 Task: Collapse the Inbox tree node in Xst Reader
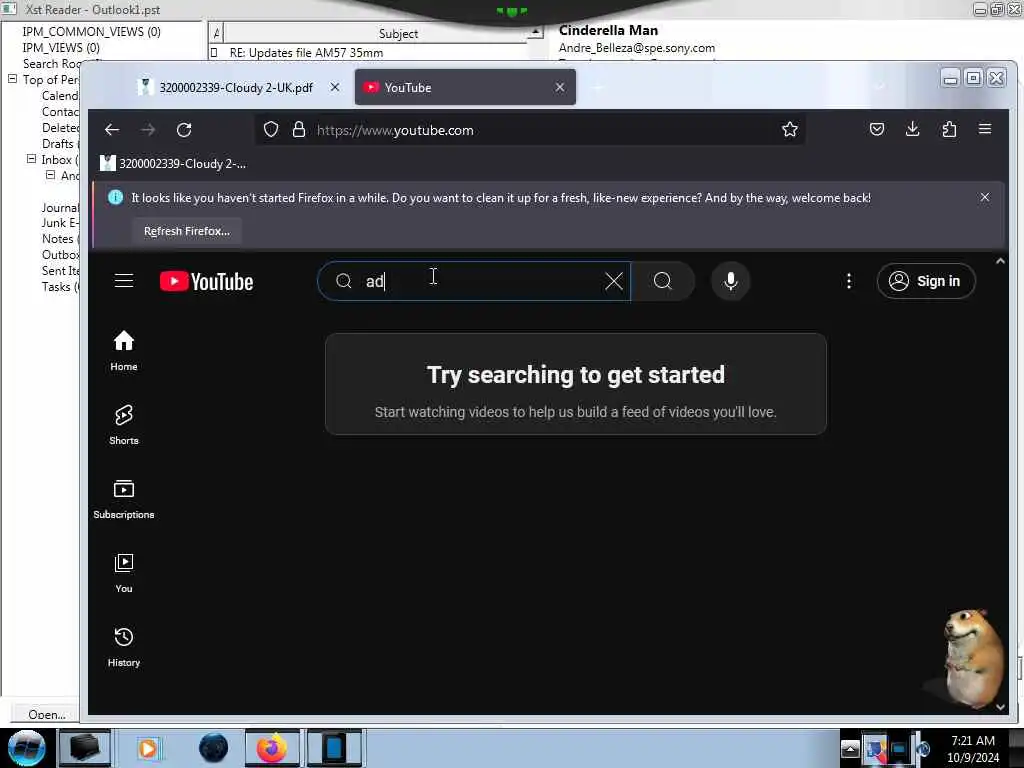[31, 159]
